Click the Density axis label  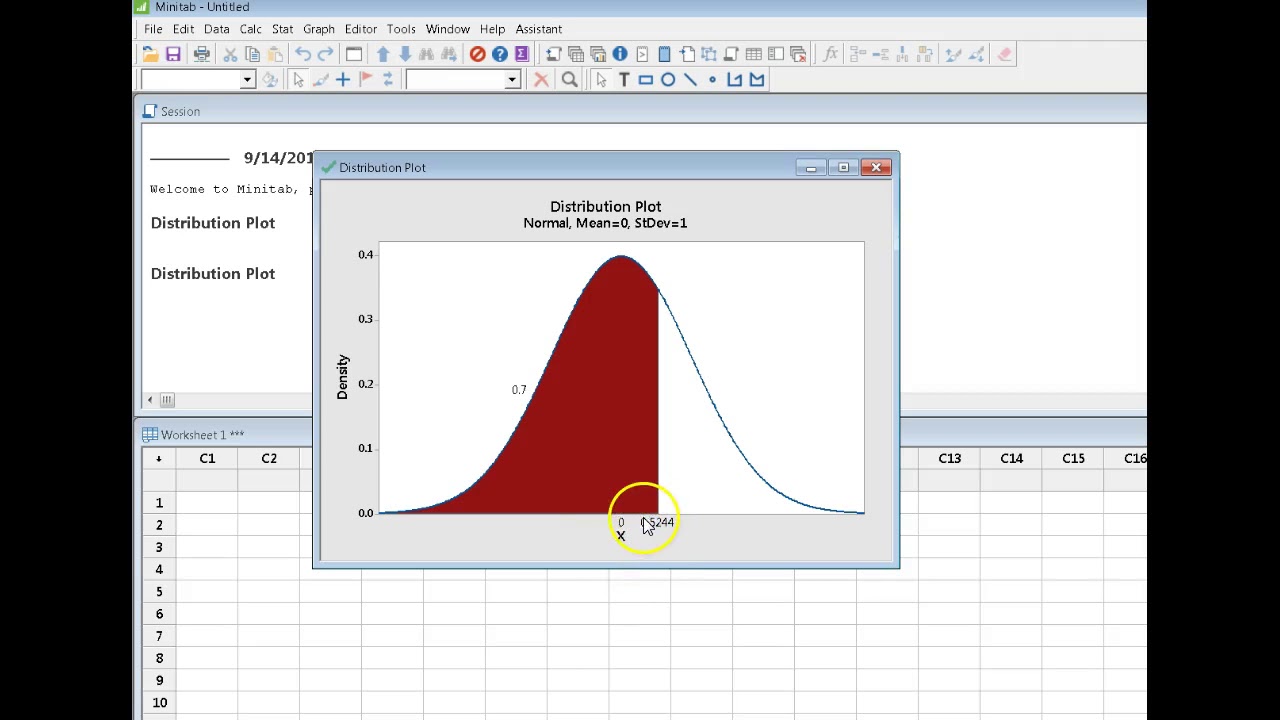[342, 377]
